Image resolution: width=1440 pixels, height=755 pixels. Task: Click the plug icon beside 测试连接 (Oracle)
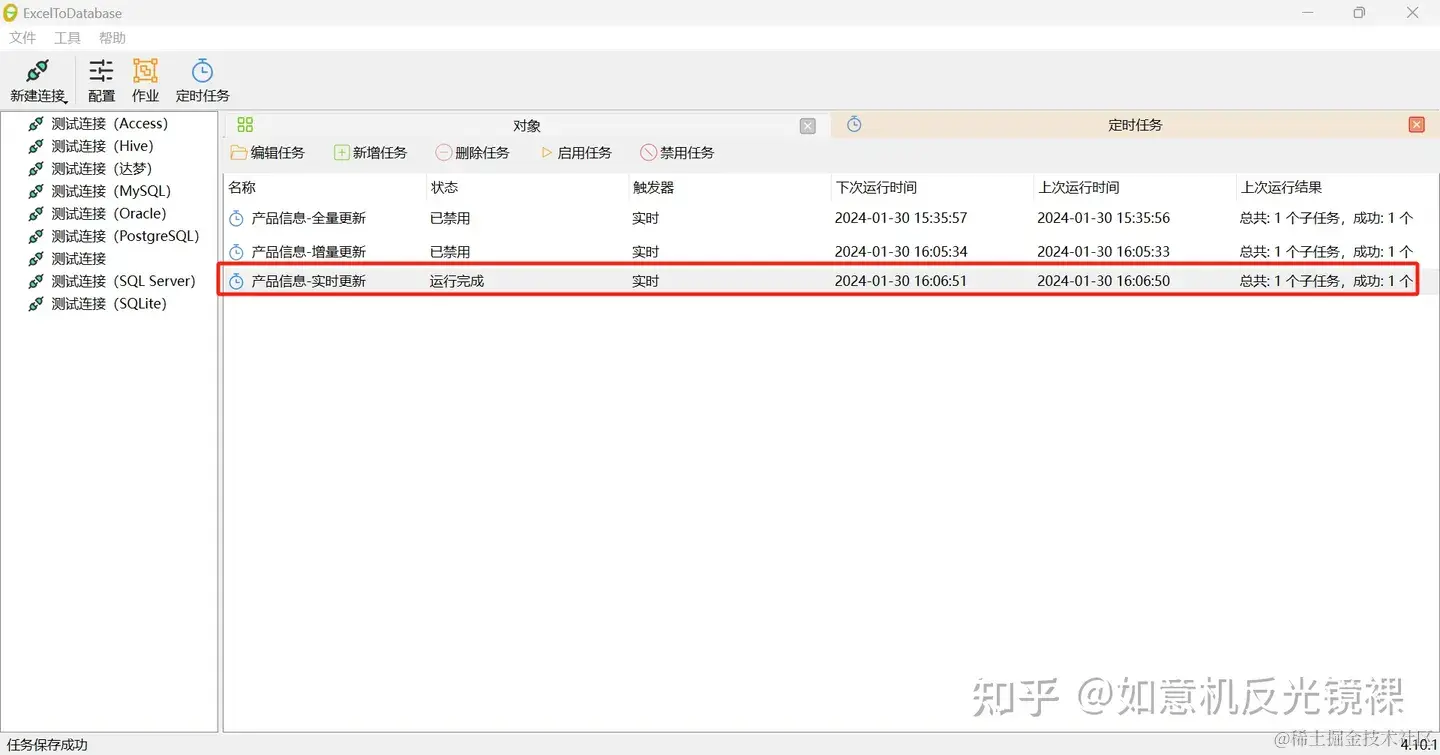point(36,214)
